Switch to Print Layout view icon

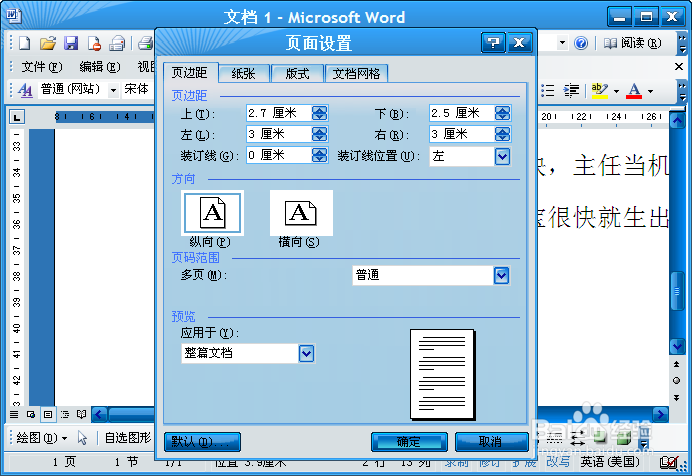coord(48,414)
